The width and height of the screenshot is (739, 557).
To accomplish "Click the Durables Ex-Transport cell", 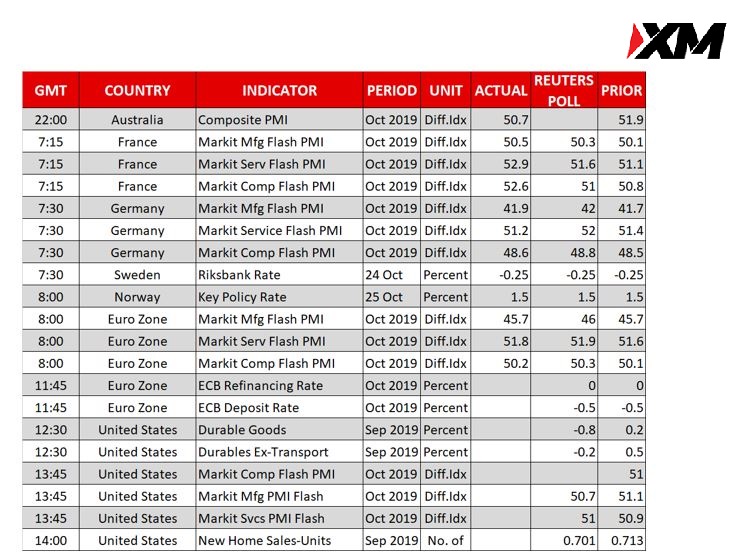I will [279, 452].
